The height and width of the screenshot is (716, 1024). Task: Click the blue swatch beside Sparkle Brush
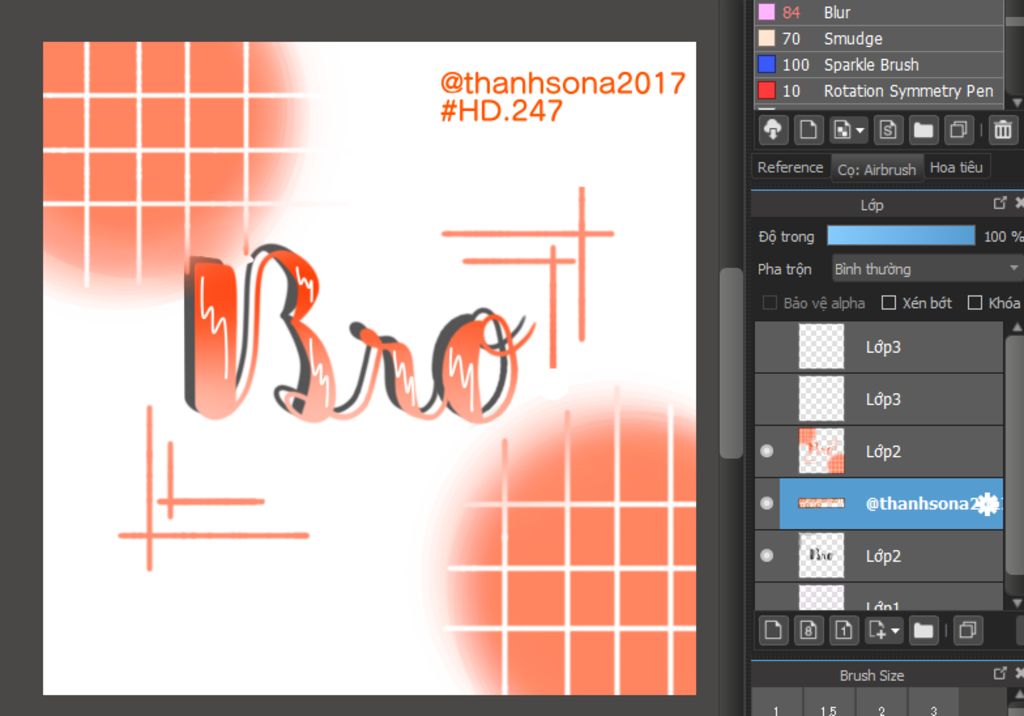tap(766, 64)
